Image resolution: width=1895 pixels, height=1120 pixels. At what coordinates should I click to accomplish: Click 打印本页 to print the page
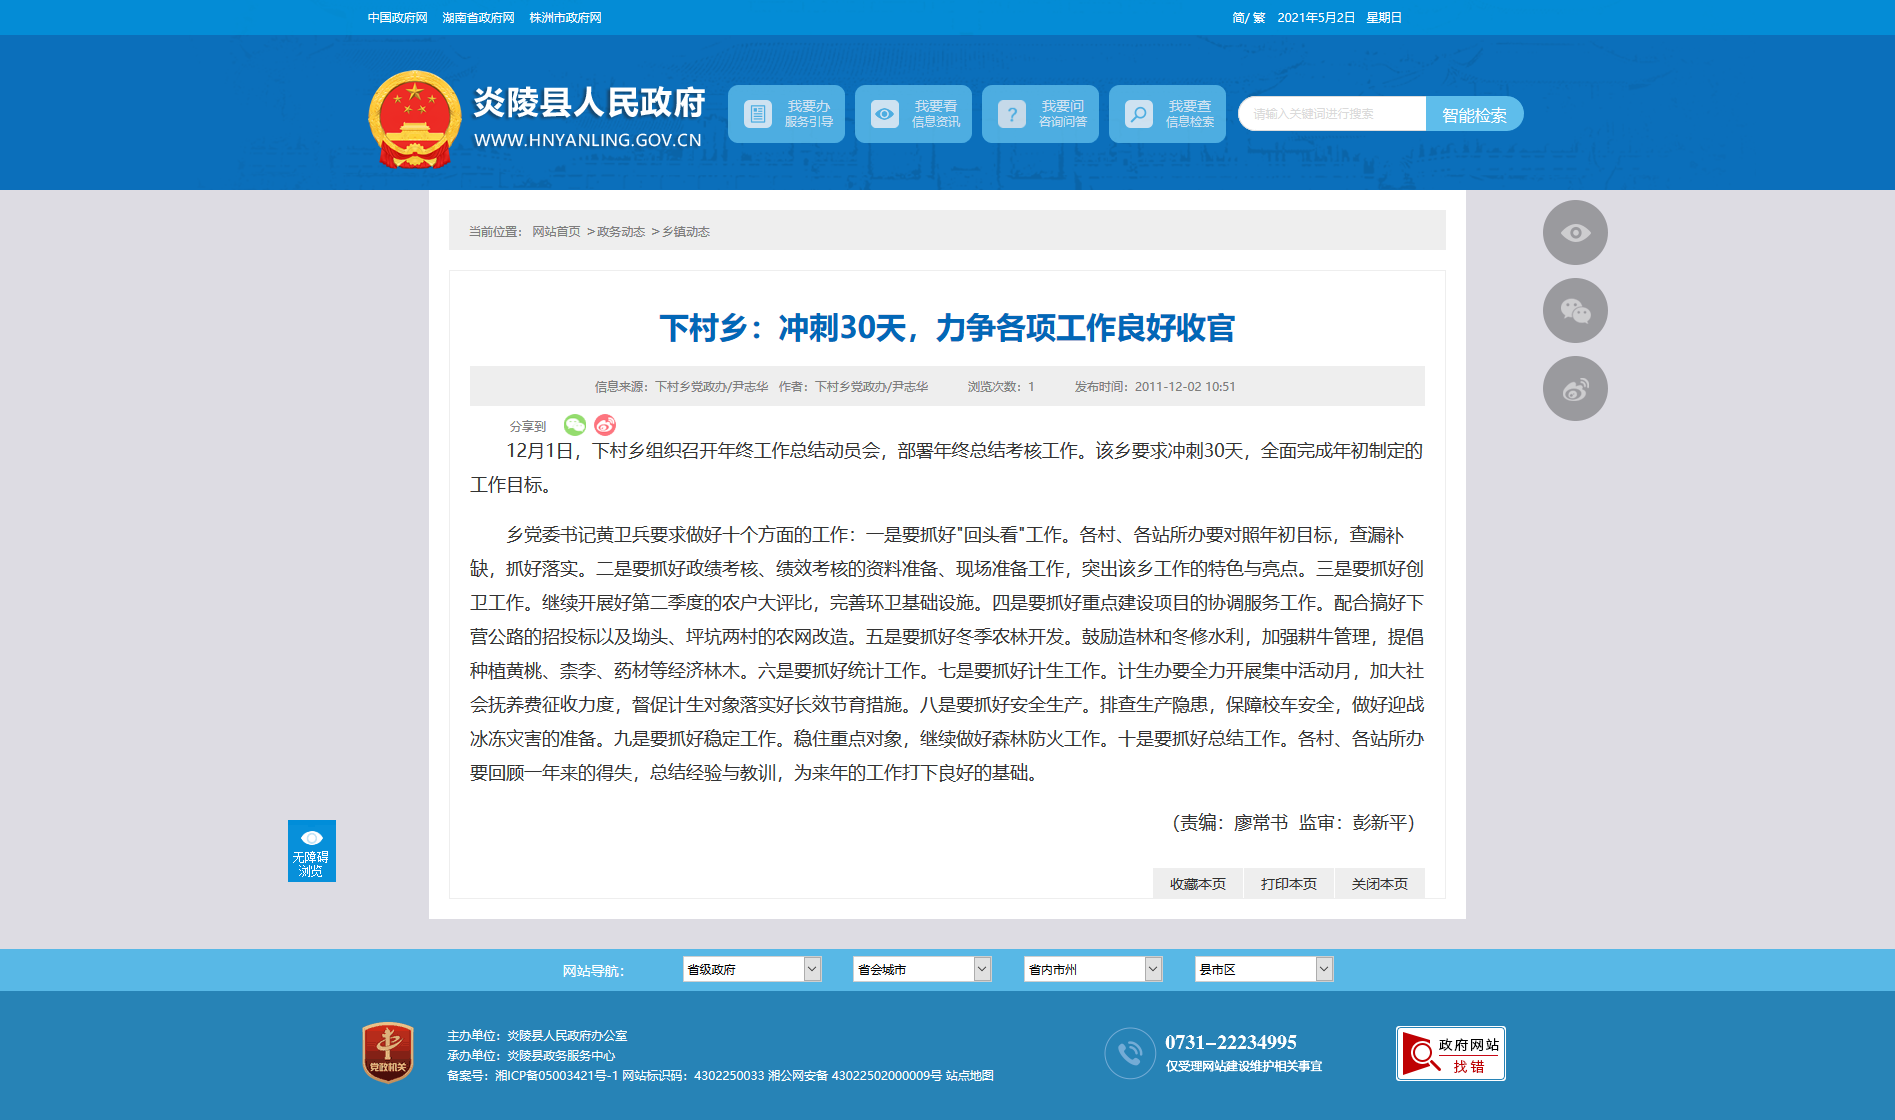[x=1288, y=884]
